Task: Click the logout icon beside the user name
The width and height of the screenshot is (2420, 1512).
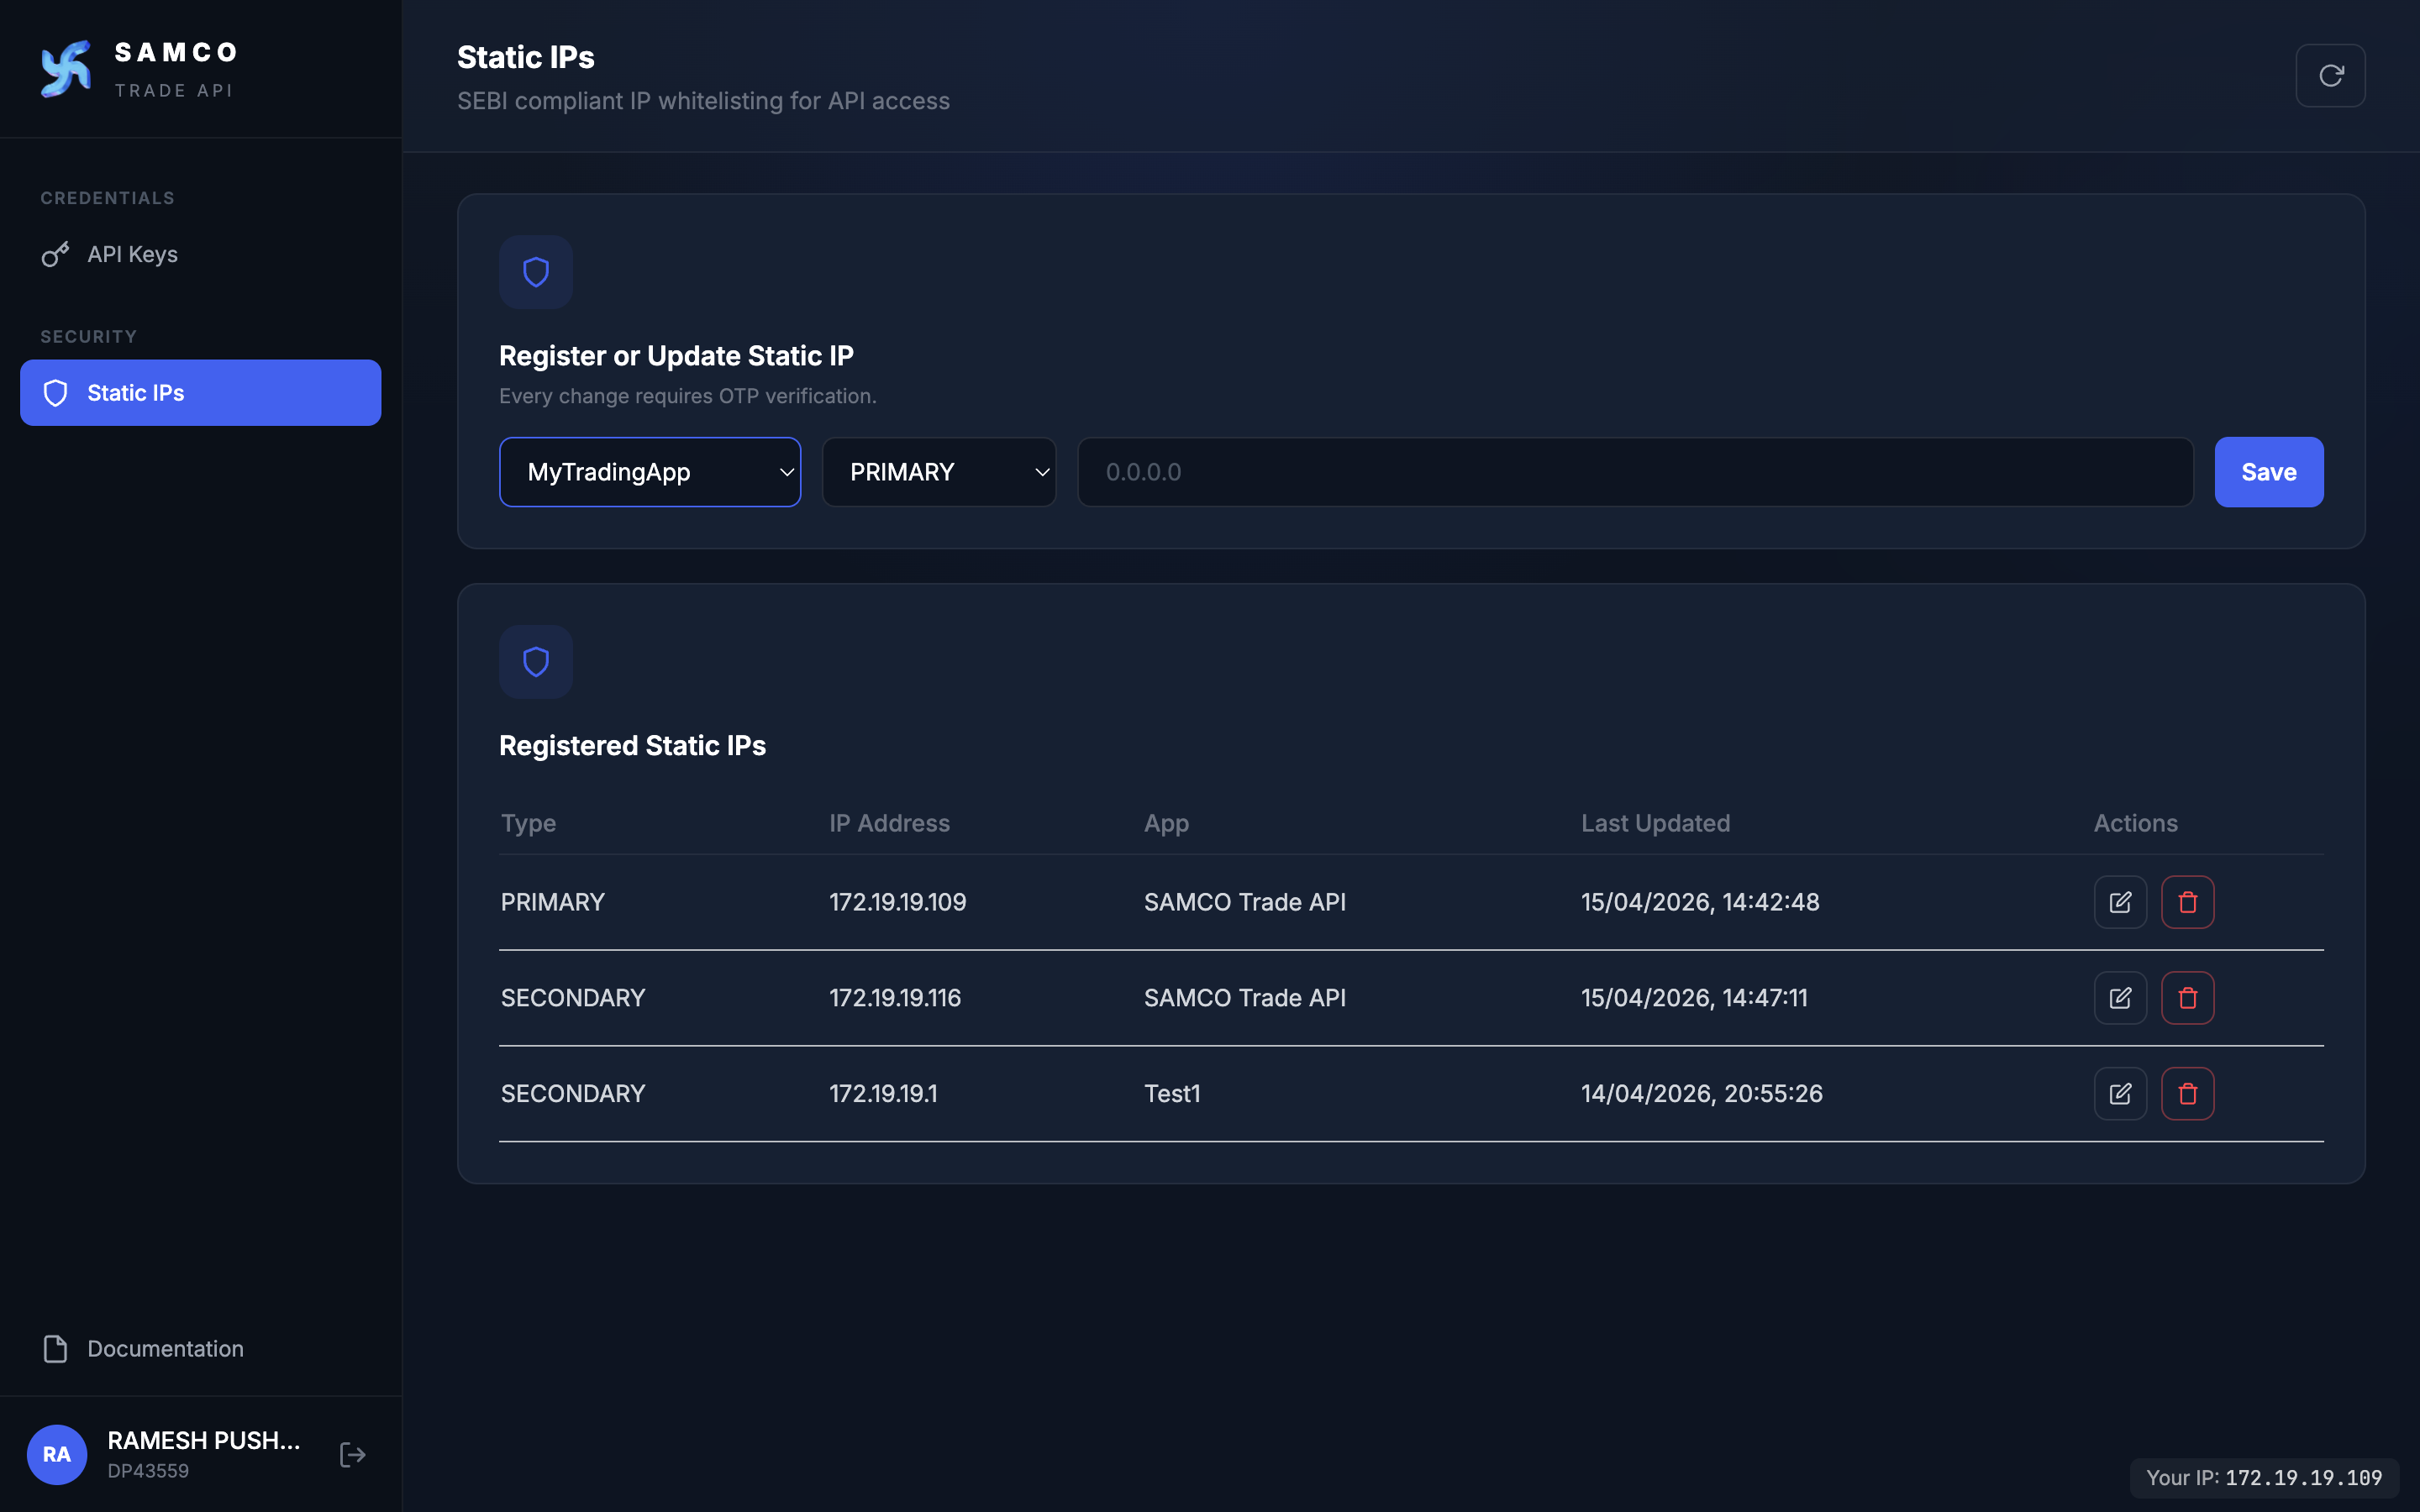Action: pos(352,1454)
